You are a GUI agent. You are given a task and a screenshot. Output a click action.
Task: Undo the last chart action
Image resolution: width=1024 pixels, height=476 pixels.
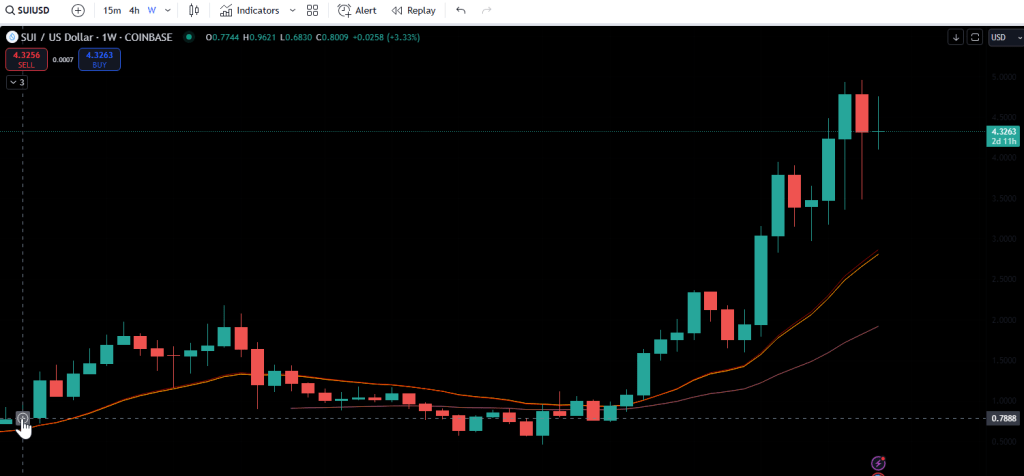pyautogui.click(x=461, y=10)
